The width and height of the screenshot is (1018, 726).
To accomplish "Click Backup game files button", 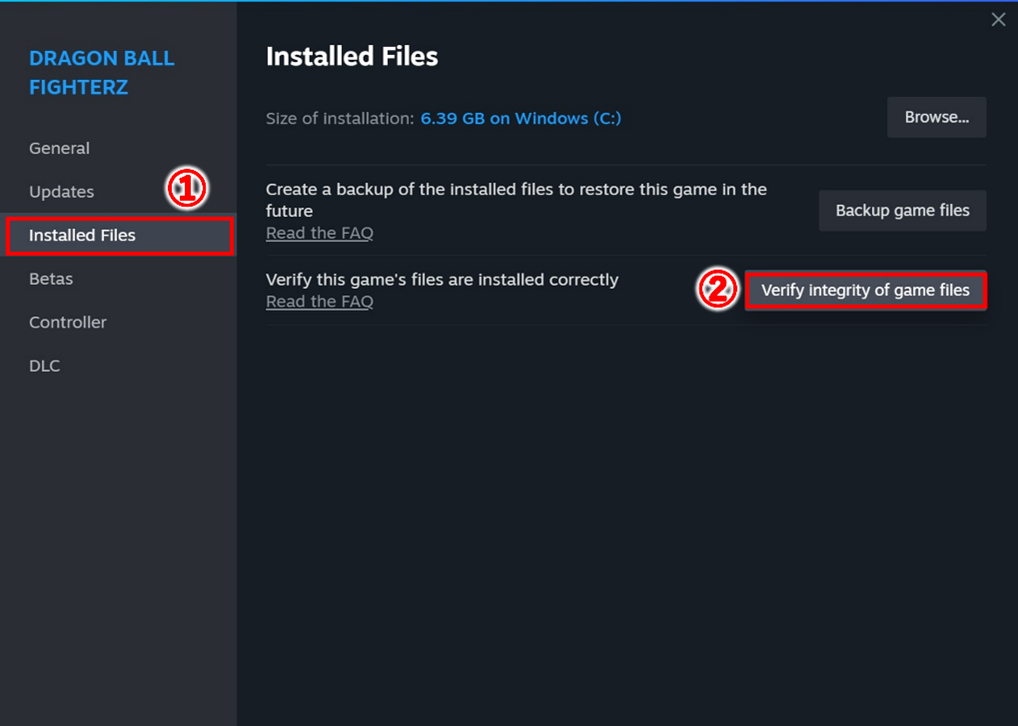I will 902,210.
